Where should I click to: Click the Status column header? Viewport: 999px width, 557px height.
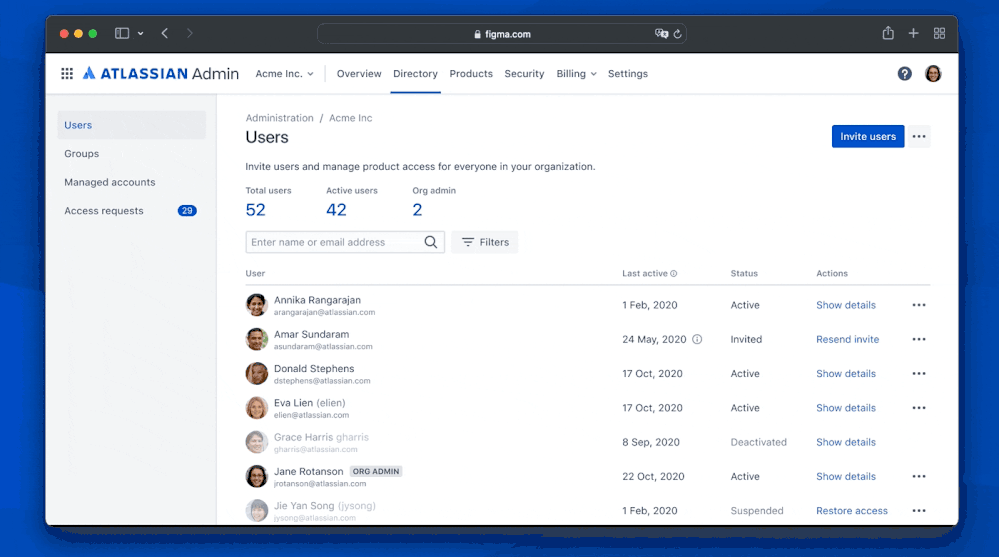coord(744,273)
